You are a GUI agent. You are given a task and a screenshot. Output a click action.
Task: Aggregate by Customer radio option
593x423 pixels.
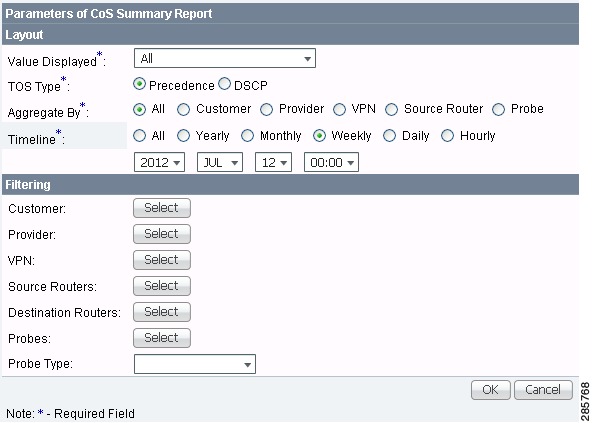point(183,109)
